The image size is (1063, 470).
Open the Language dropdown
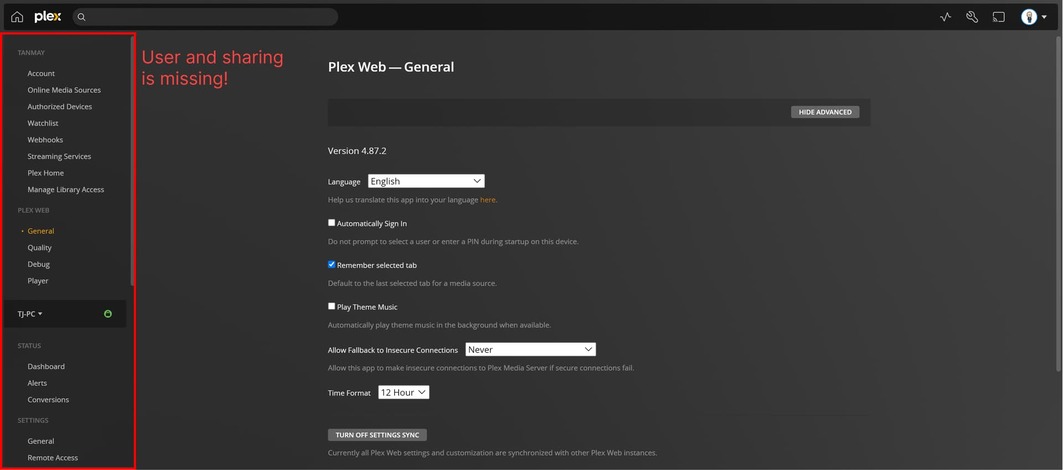426,181
